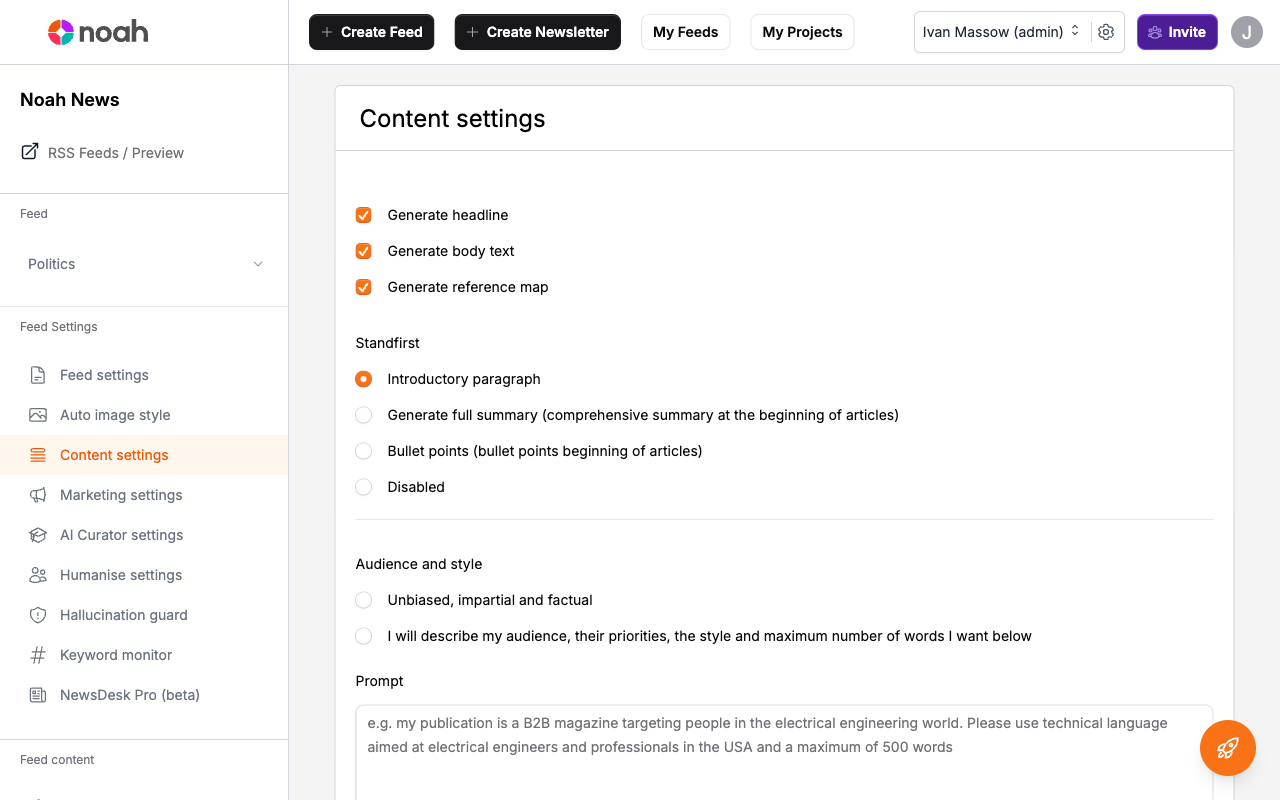Image resolution: width=1280 pixels, height=800 pixels.
Task: Select the Bullet points standfirst option
Action: click(363, 451)
